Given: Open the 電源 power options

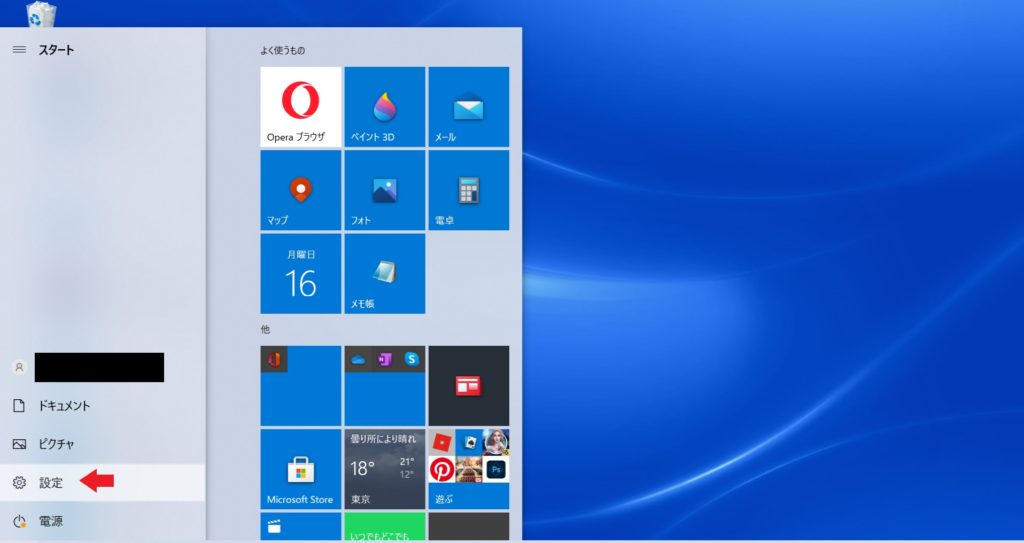Looking at the screenshot, I should pyautogui.click(x=103, y=521).
